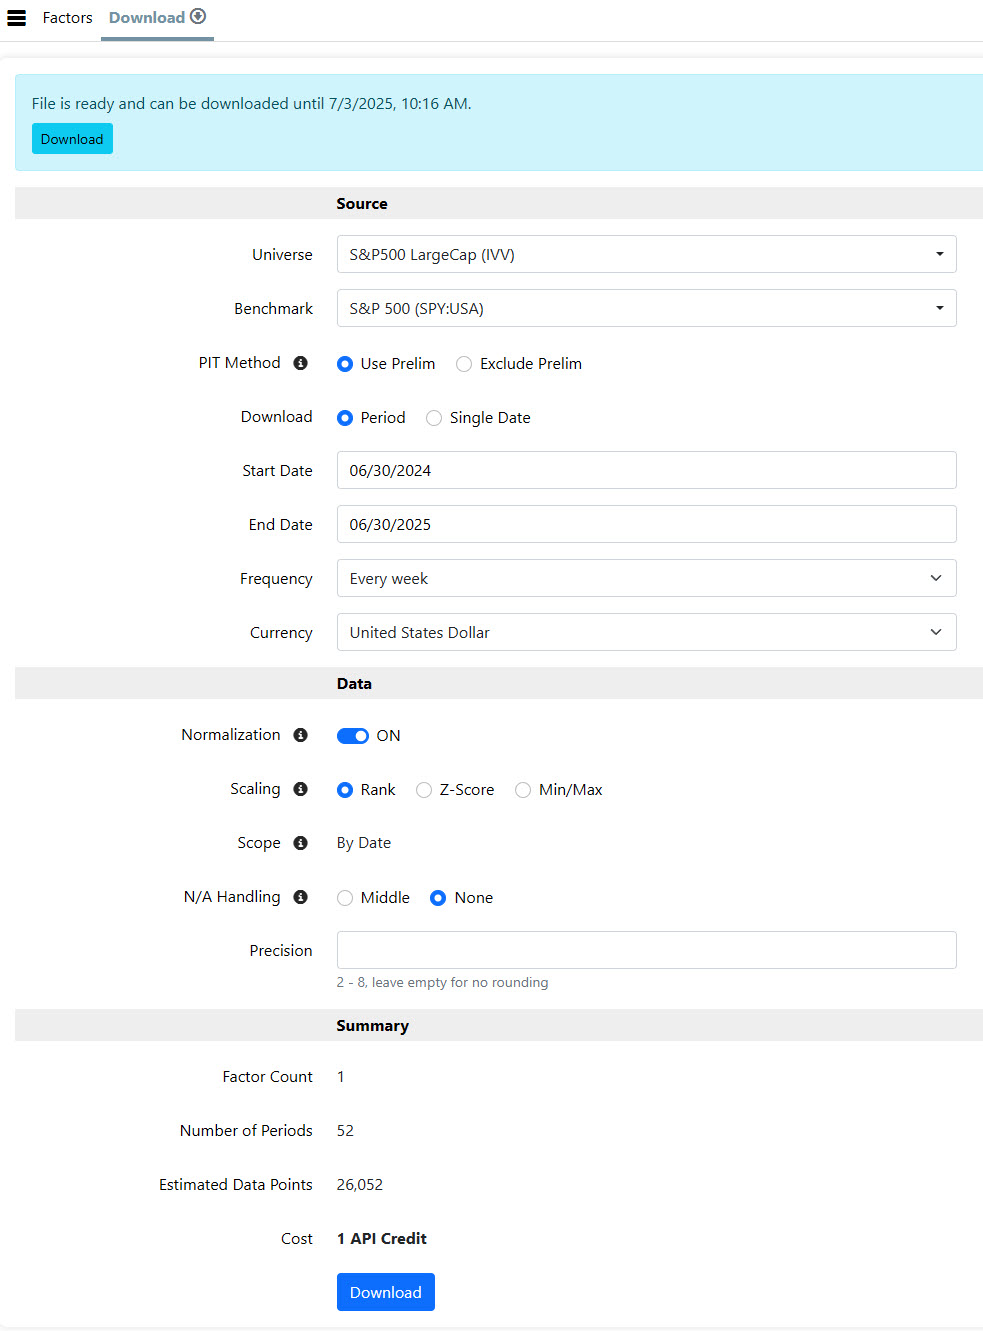
Task: Toggle Normalization switch off
Action: click(353, 736)
